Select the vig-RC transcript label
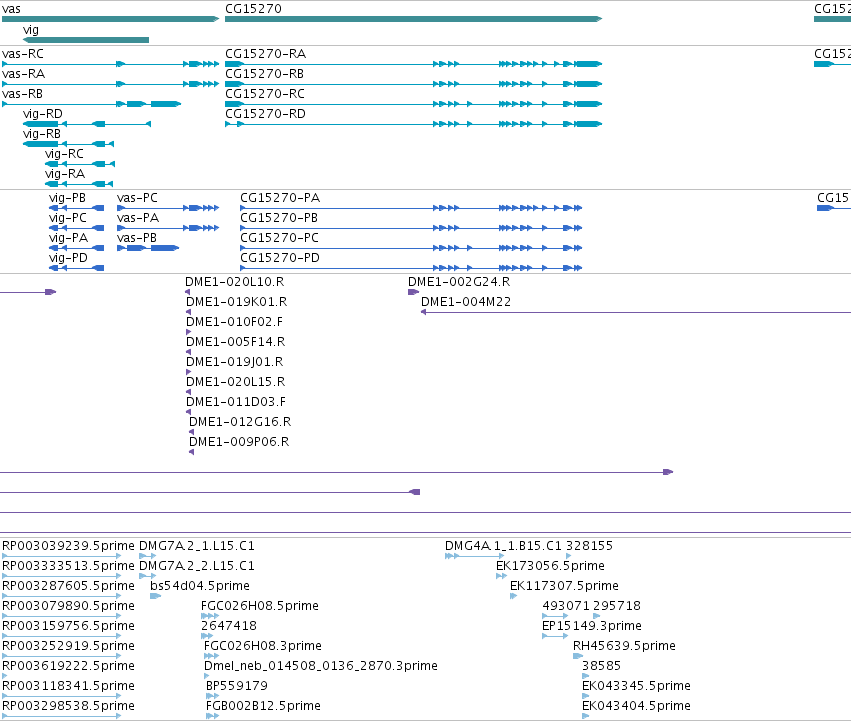This screenshot has width=851, height=721. point(64,154)
